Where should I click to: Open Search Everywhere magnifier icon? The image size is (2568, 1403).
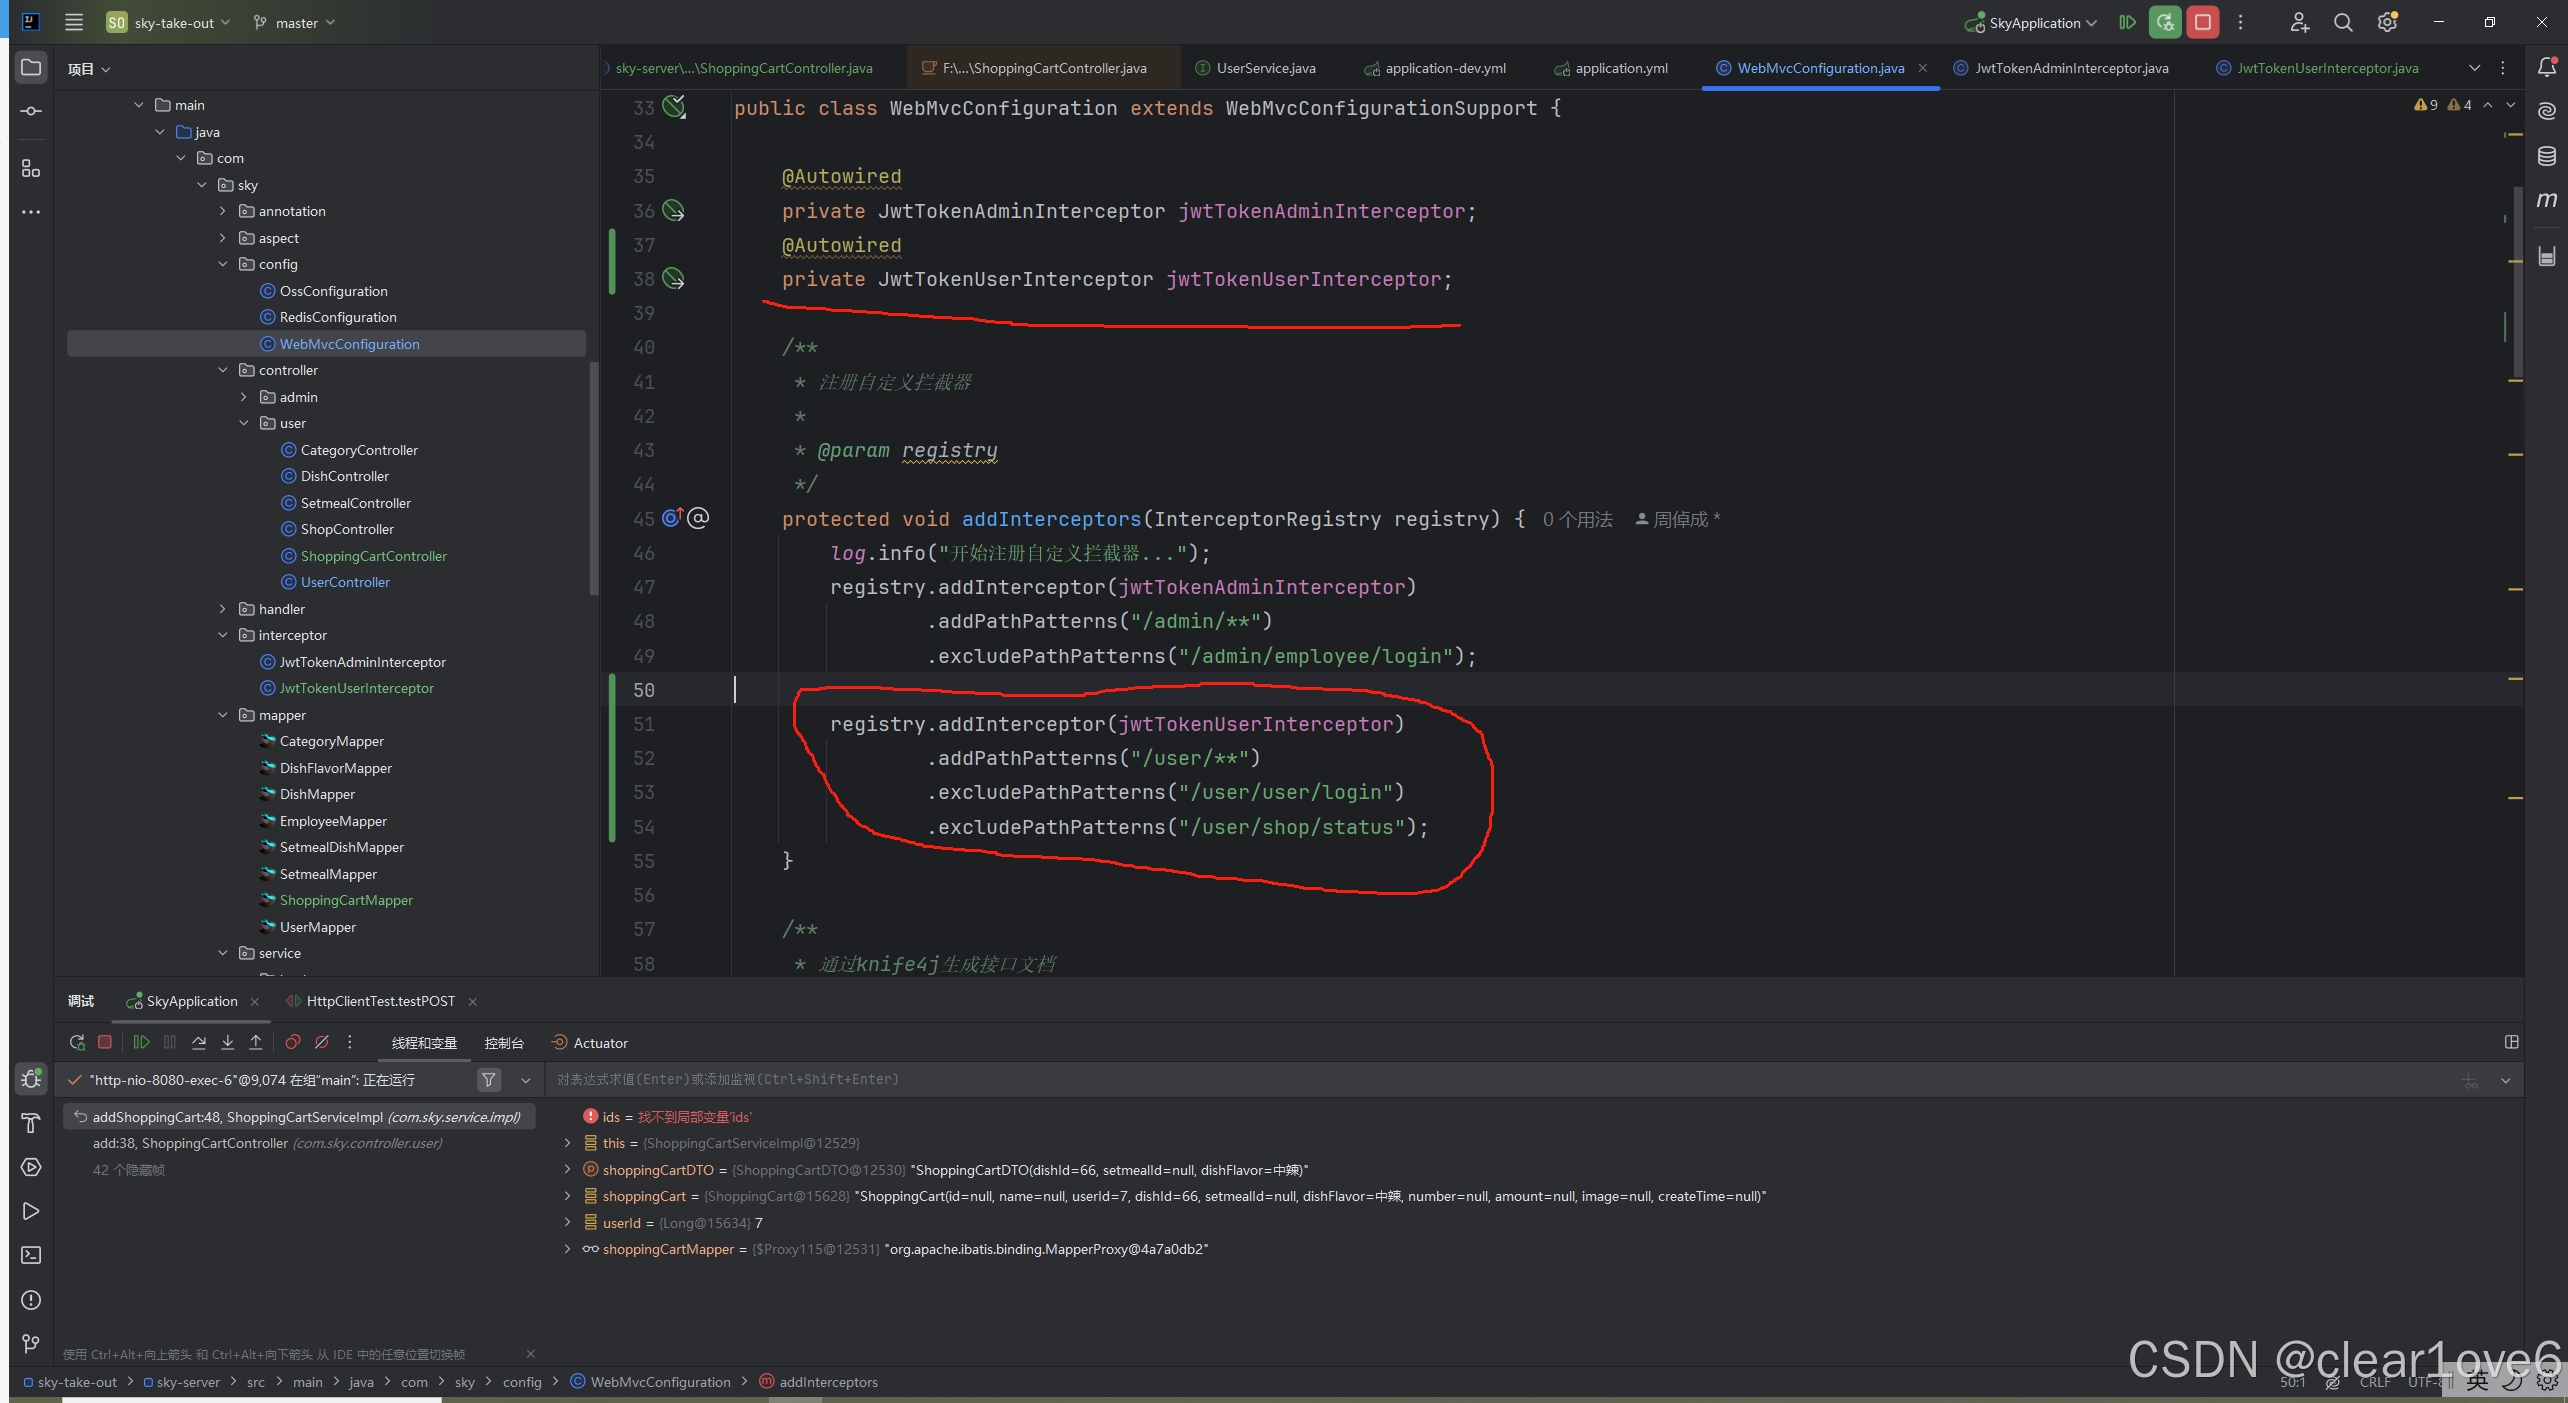click(2343, 22)
